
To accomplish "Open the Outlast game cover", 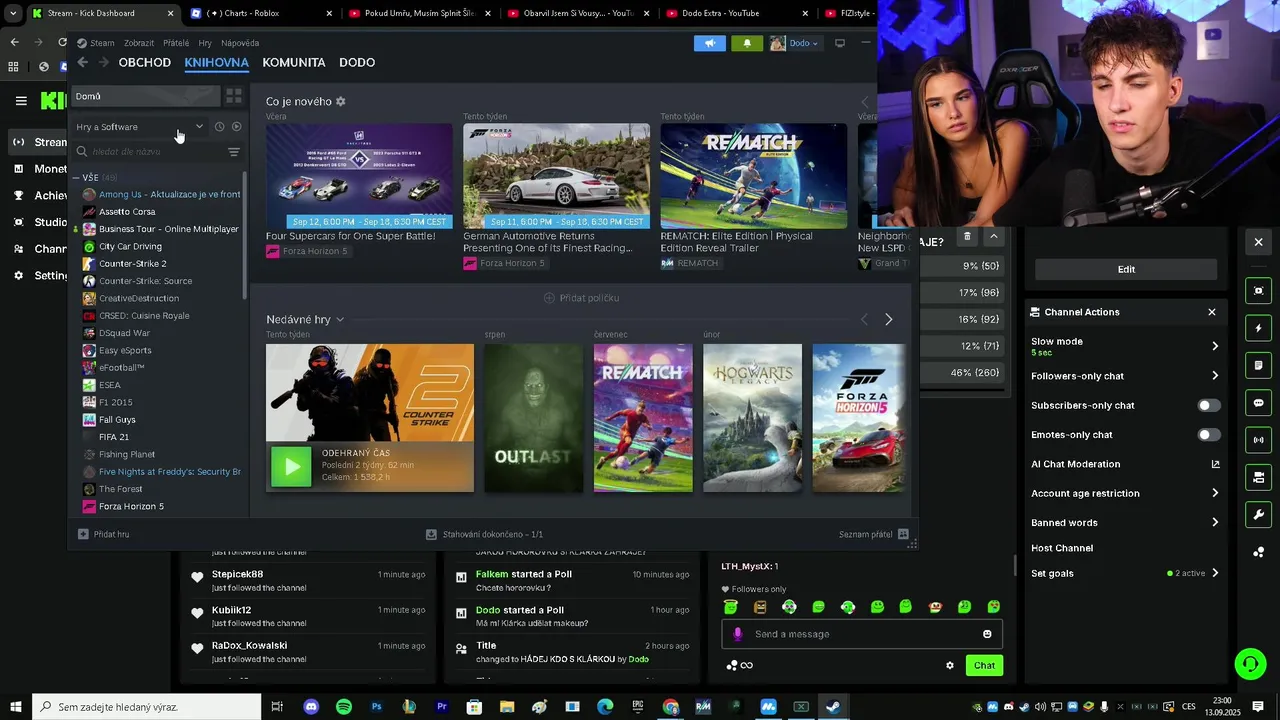I will tap(534, 418).
